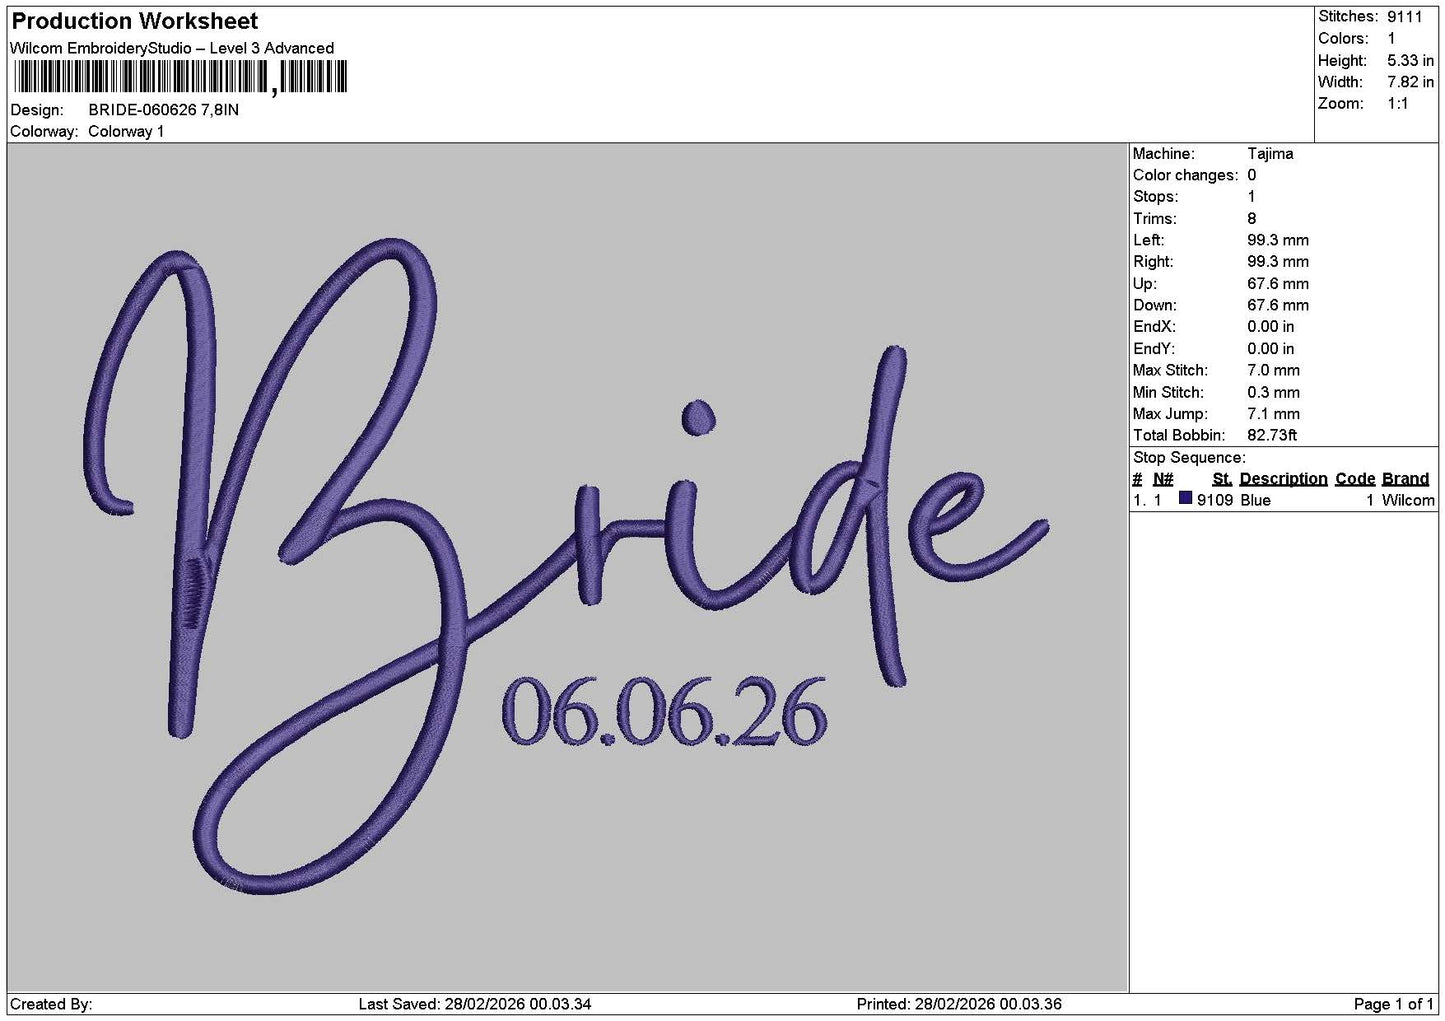The height and width of the screenshot is (1021, 1445).
Task: Click the Zoom value 1:1
Action: [x=1397, y=104]
